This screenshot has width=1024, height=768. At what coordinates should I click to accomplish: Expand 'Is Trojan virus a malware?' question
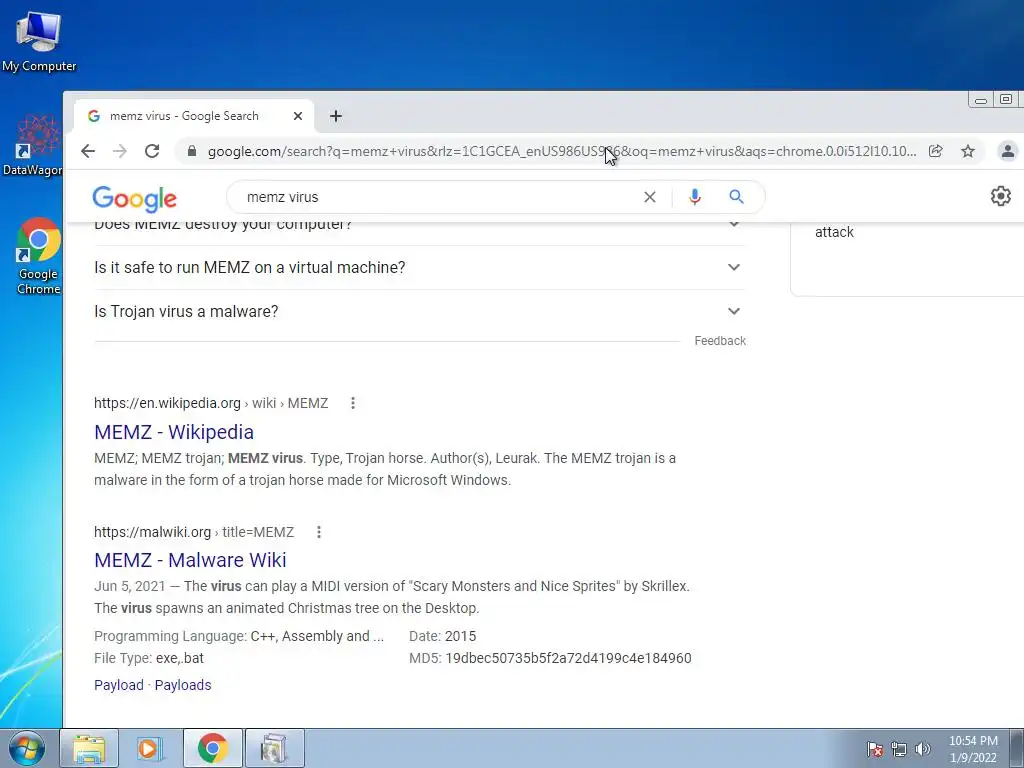[x=420, y=312]
